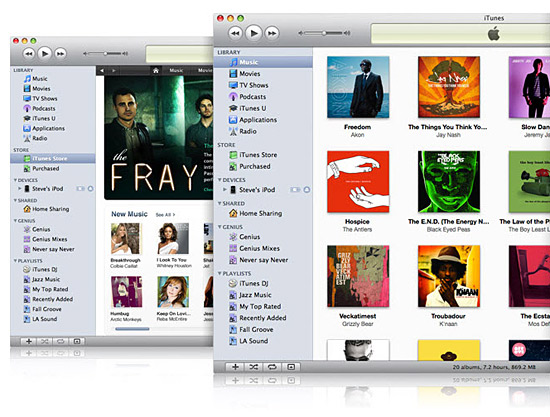The image size is (550, 417).
Task: Adjust volume slider in back iTunes window
Action: coord(105,54)
